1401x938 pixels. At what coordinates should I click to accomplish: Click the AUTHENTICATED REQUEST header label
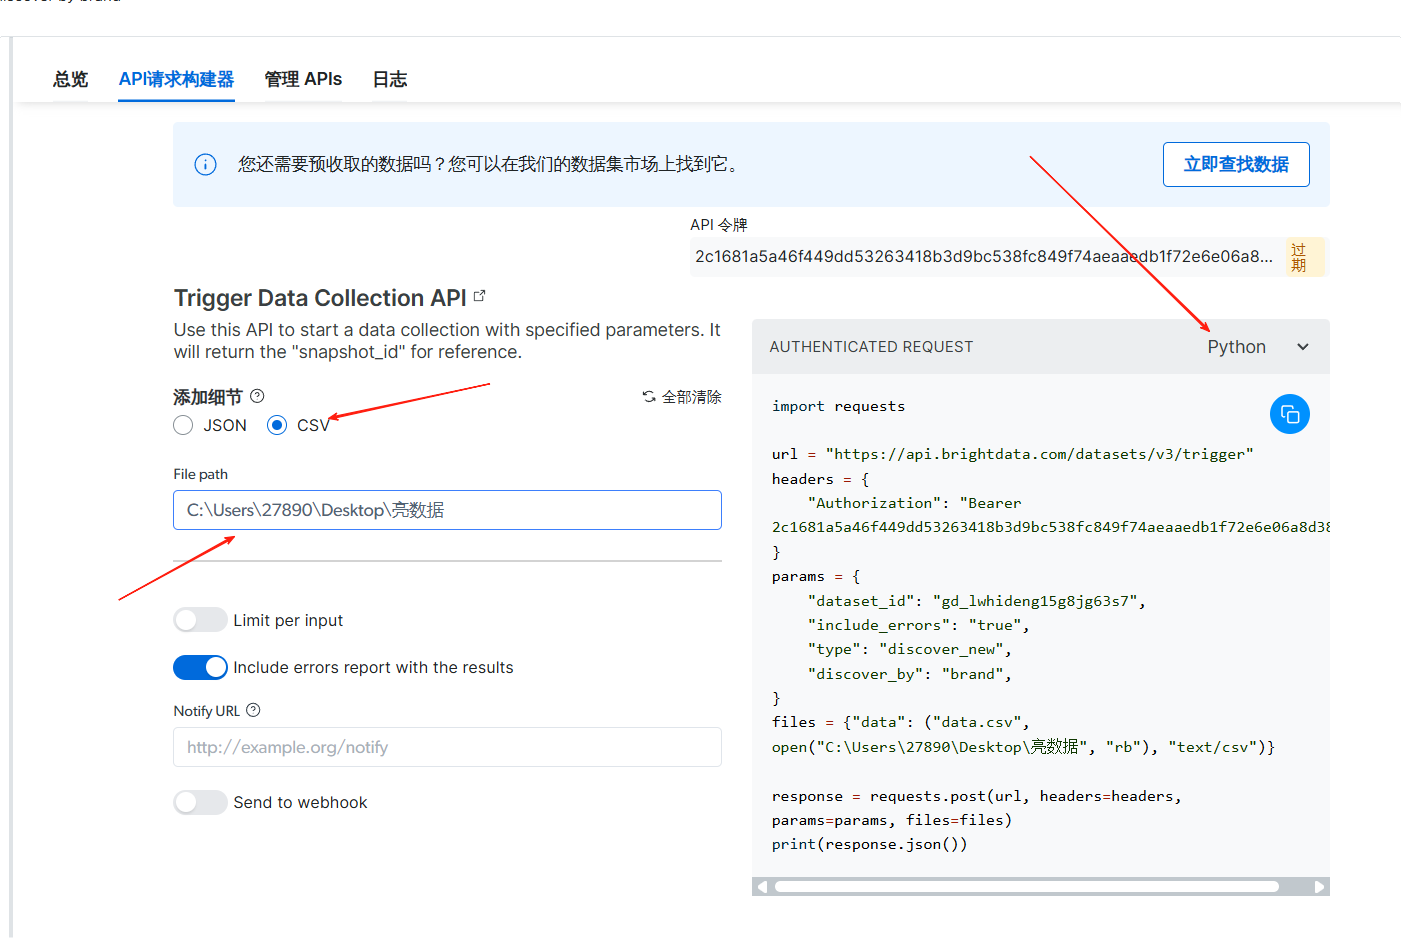point(871,347)
